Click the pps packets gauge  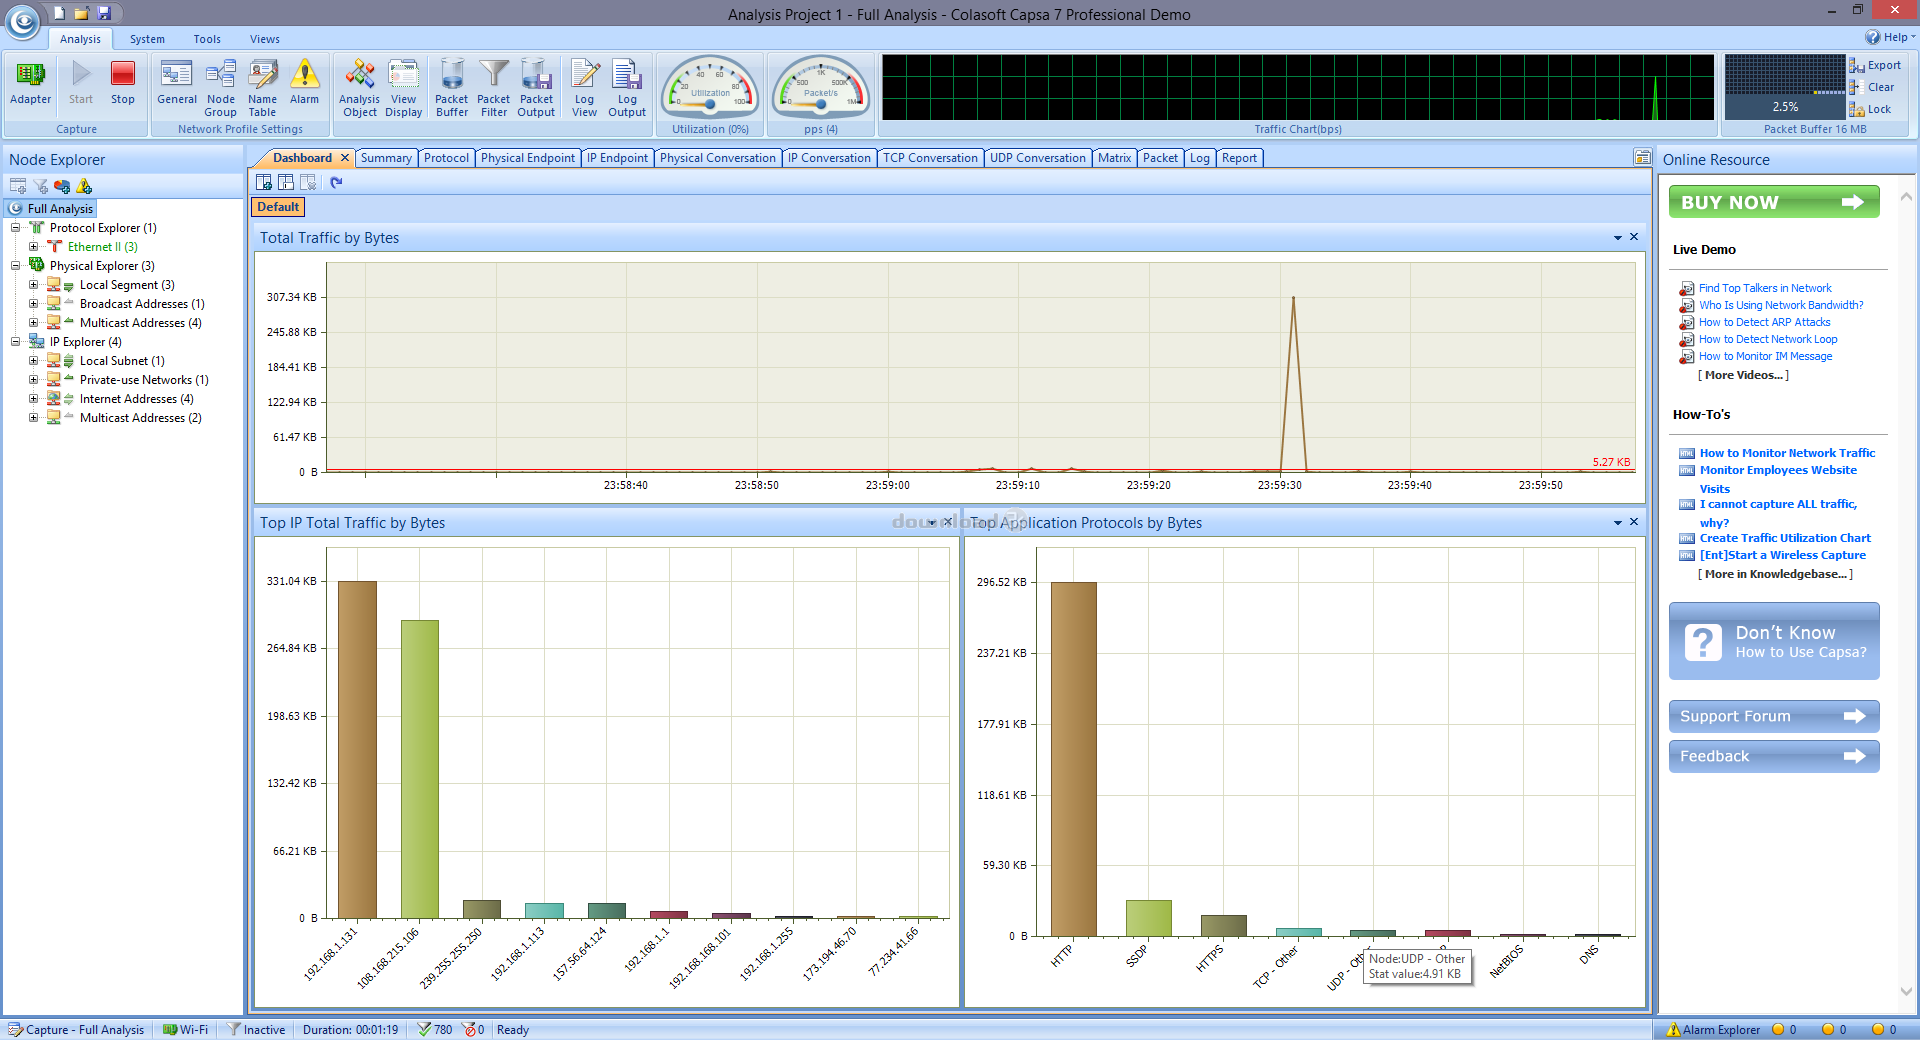(821, 90)
